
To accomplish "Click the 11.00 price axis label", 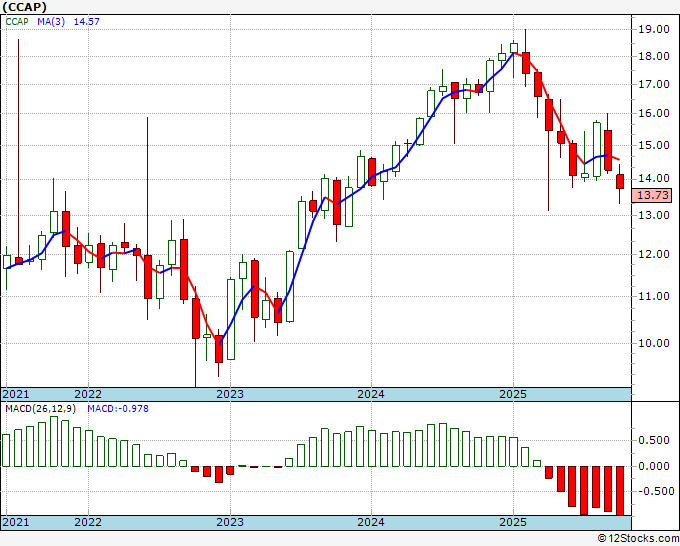I will pyautogui.click(x=654, y=296).
